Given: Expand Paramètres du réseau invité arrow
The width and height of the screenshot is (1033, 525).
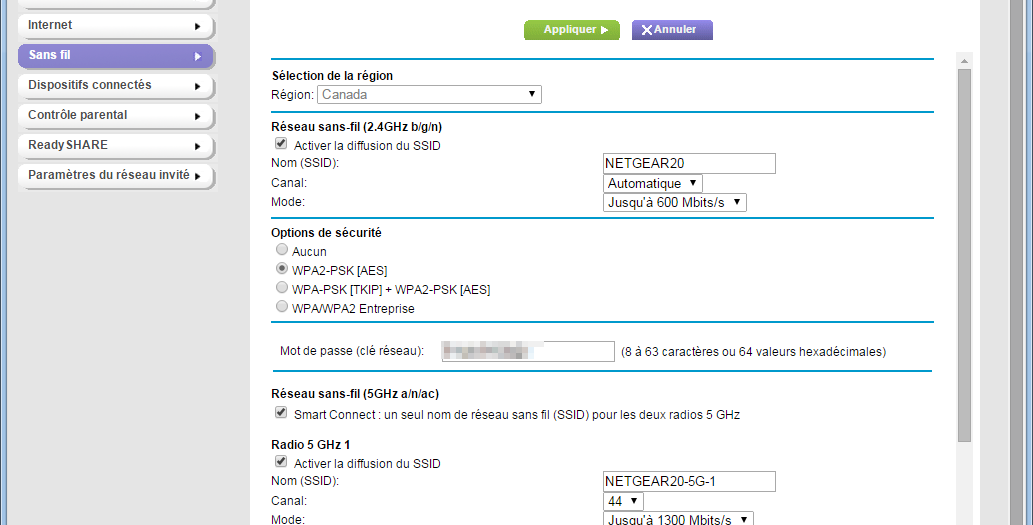Looking at the screenshot, I should [198, 176].
